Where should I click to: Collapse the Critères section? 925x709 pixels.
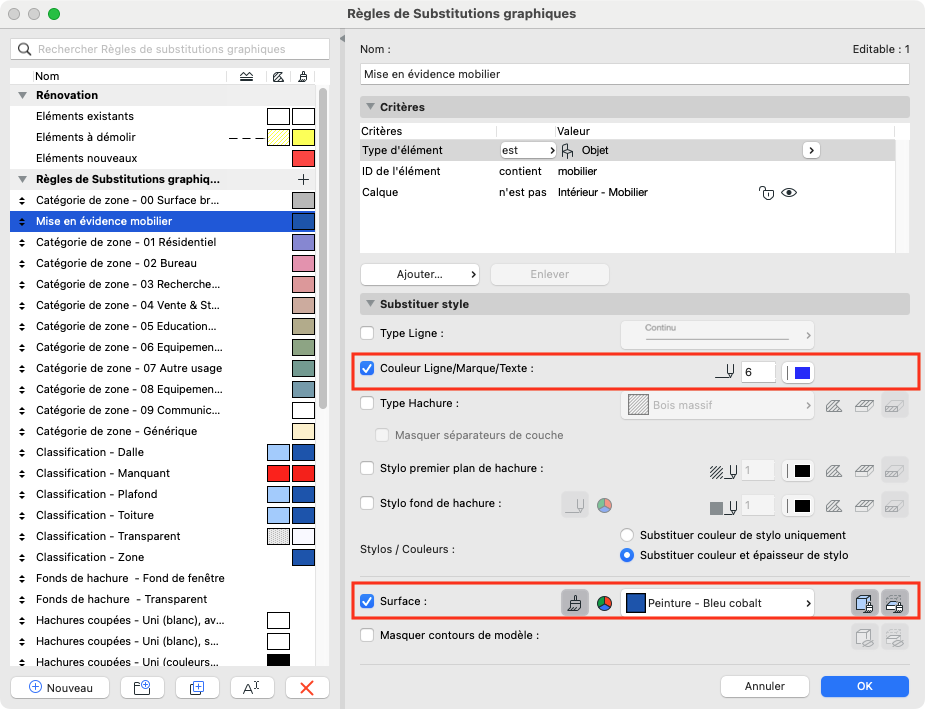(x=370, y=107)
